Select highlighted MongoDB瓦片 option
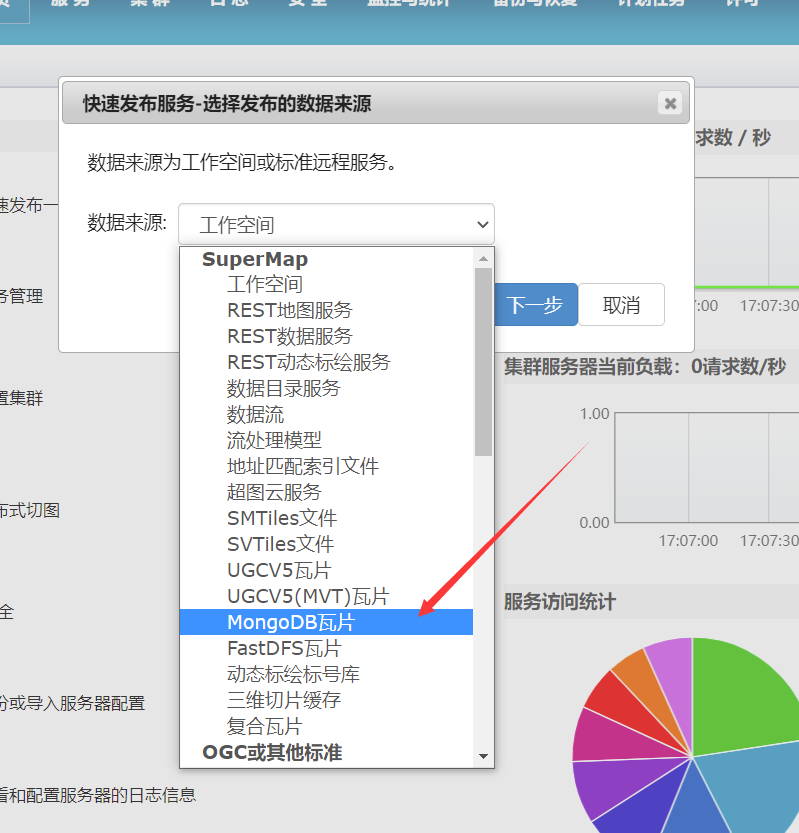This screenshot has width=799, height=833. (x=326, y=623)
